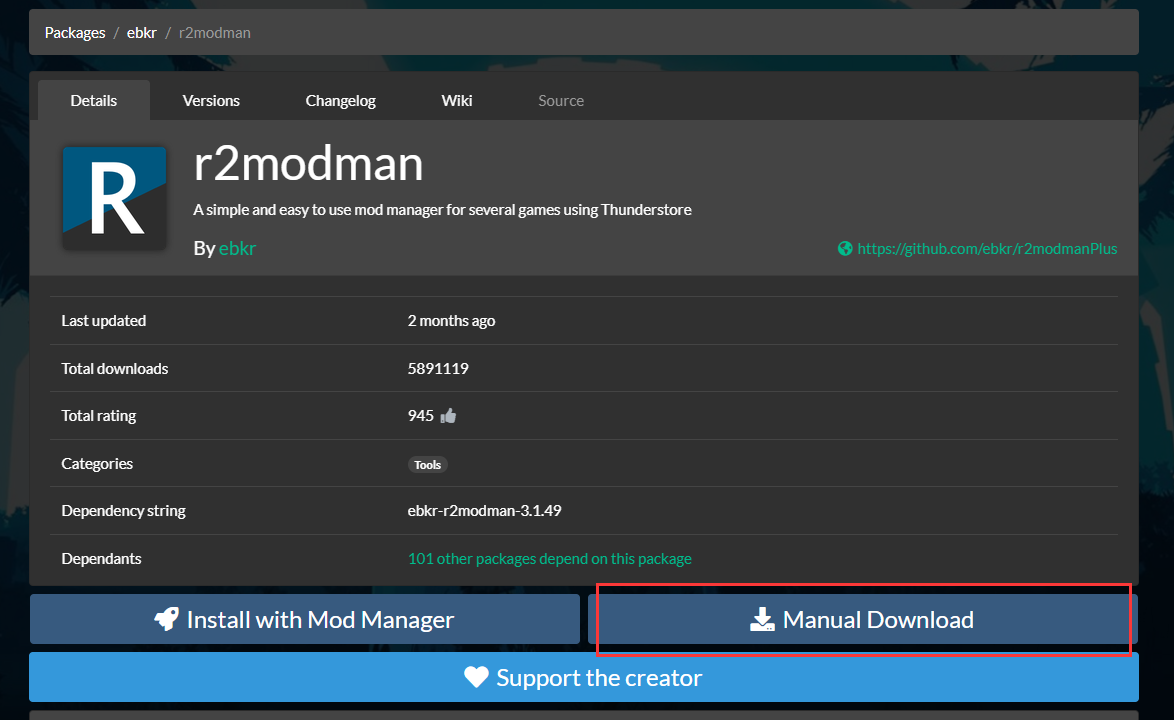The height and width of the screenshot is (720, 1174).
Task: Navigate to Packages in the breadcrumb
Action: tap(75, 33)
